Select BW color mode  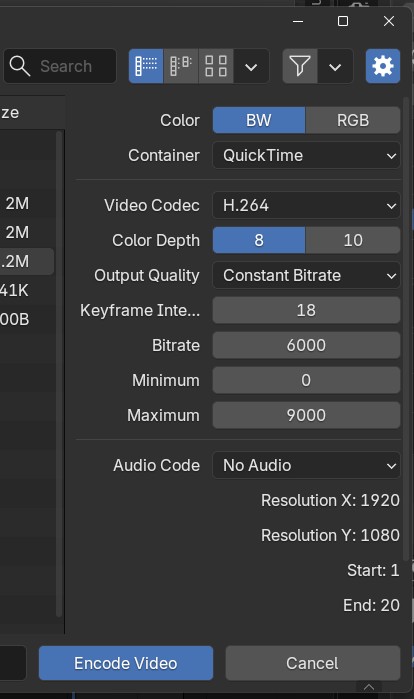pyautogui.click(x=259, y=120)
